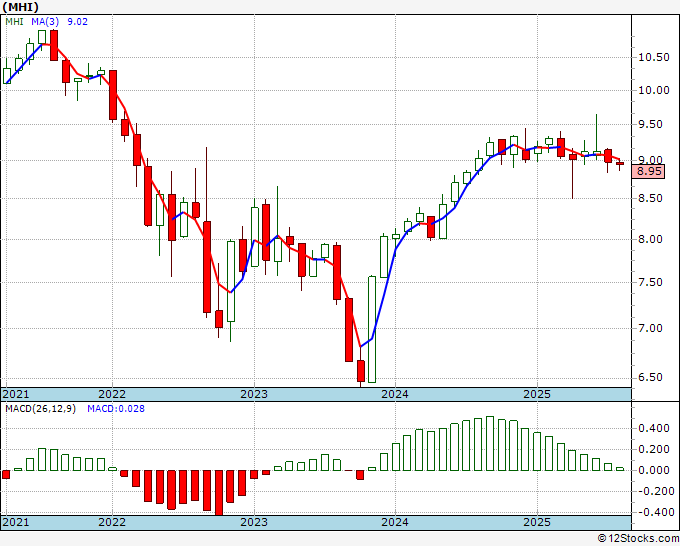The width and height of the screenshot is (680, 546).
Task: Click the 8.50 price axis label
Action: coord(650,198)
